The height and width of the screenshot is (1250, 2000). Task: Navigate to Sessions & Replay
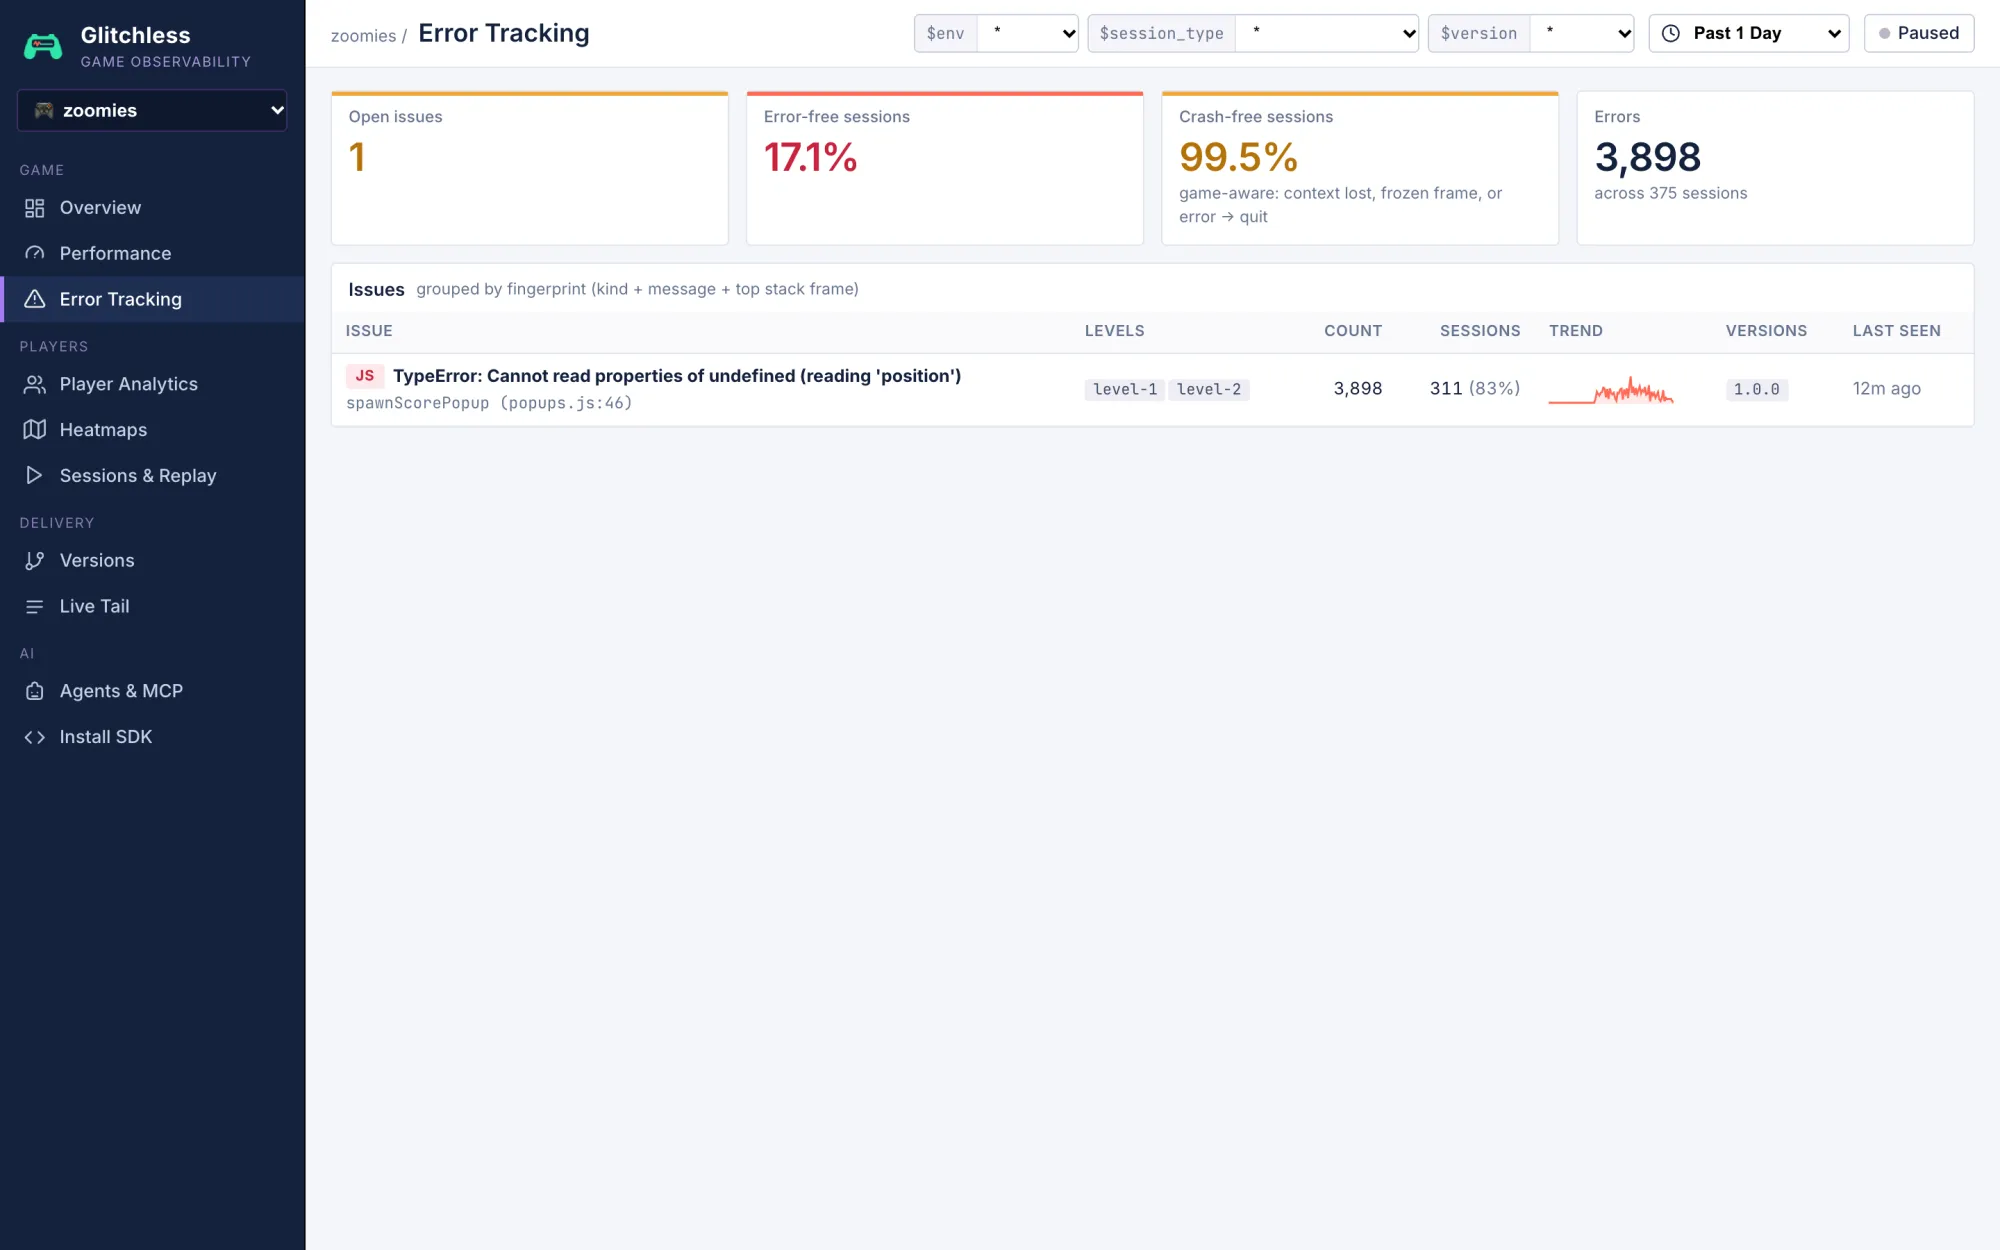152,476
